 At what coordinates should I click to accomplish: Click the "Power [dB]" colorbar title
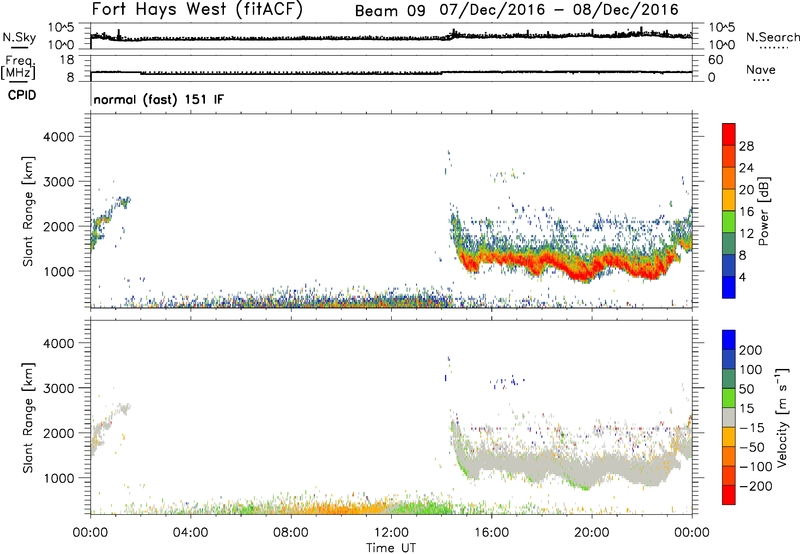pyautogui.click(x=764, y=211)
